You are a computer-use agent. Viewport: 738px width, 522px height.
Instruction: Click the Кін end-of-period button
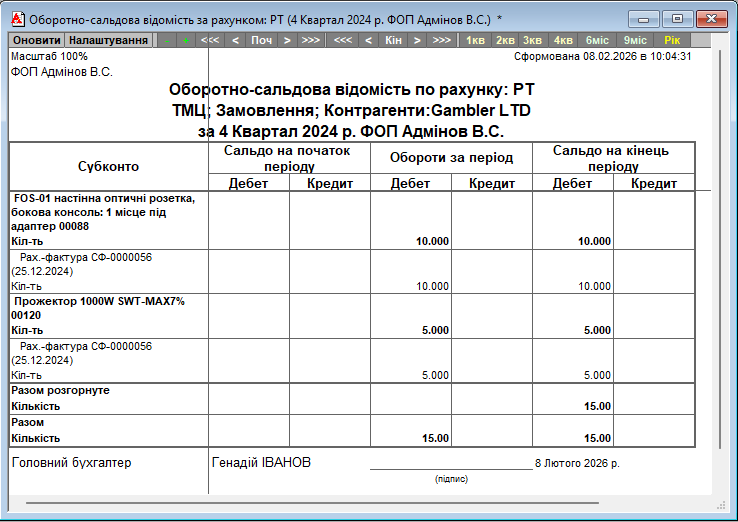pos(392,40)
